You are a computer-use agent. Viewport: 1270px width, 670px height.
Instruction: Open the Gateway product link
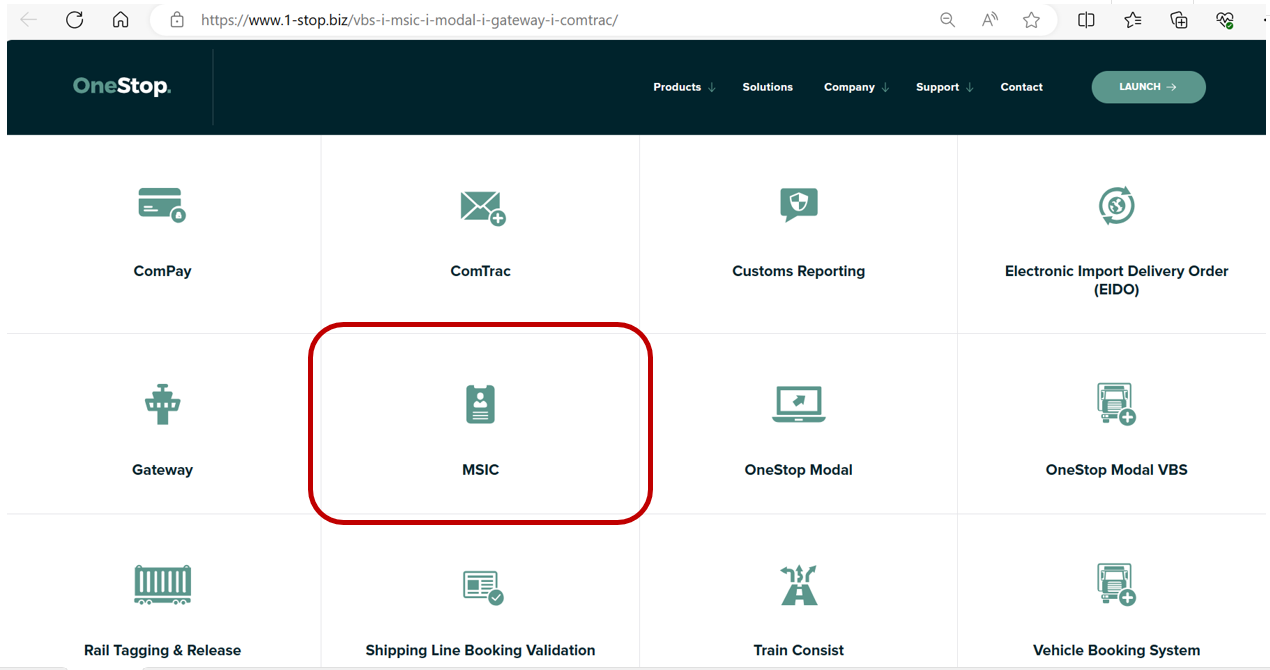tap(162, 470)
